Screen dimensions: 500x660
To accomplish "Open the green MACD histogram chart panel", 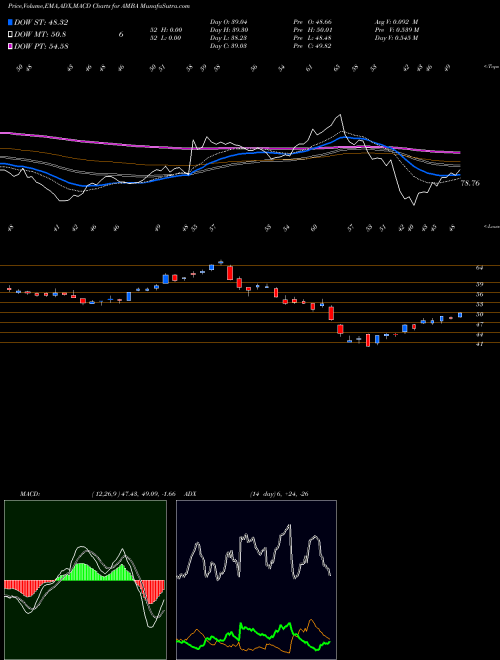I will point(85,580).
